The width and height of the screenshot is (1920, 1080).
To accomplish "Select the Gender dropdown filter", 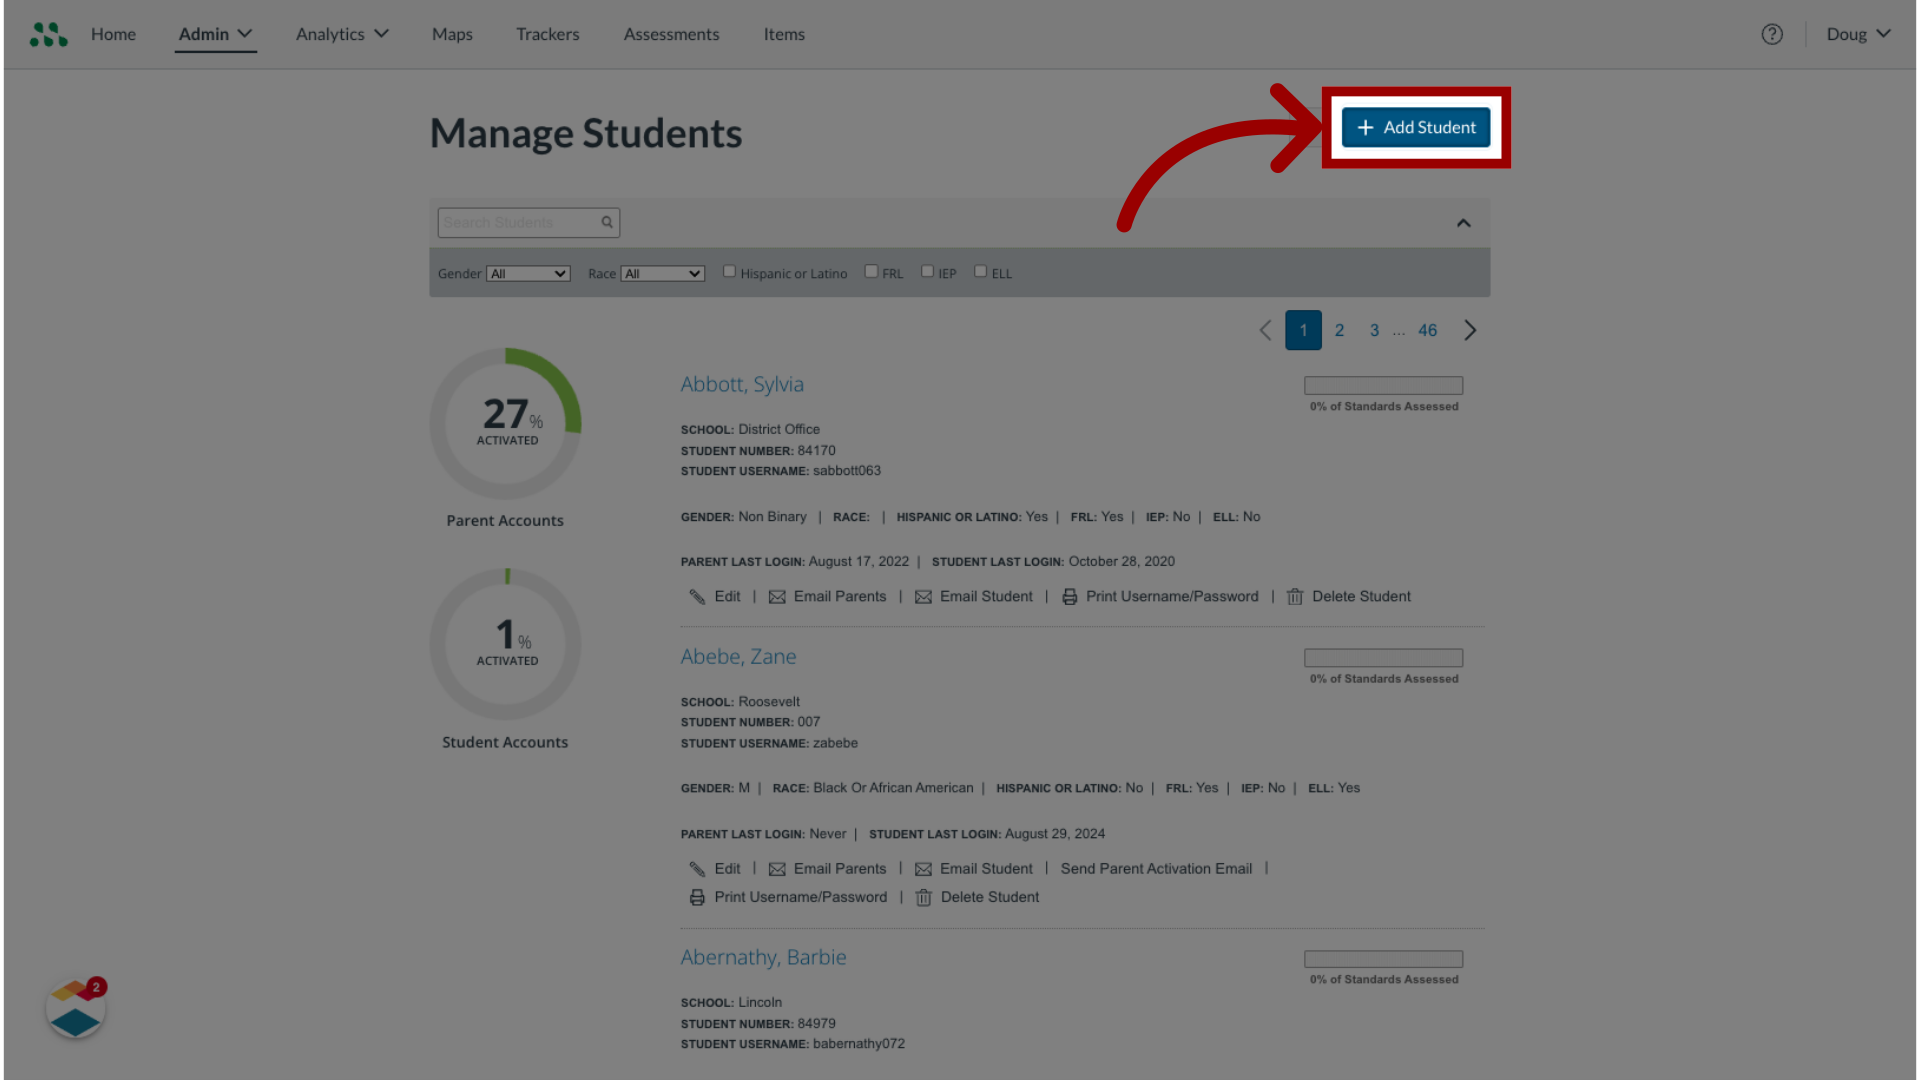I will coord(527,273).
